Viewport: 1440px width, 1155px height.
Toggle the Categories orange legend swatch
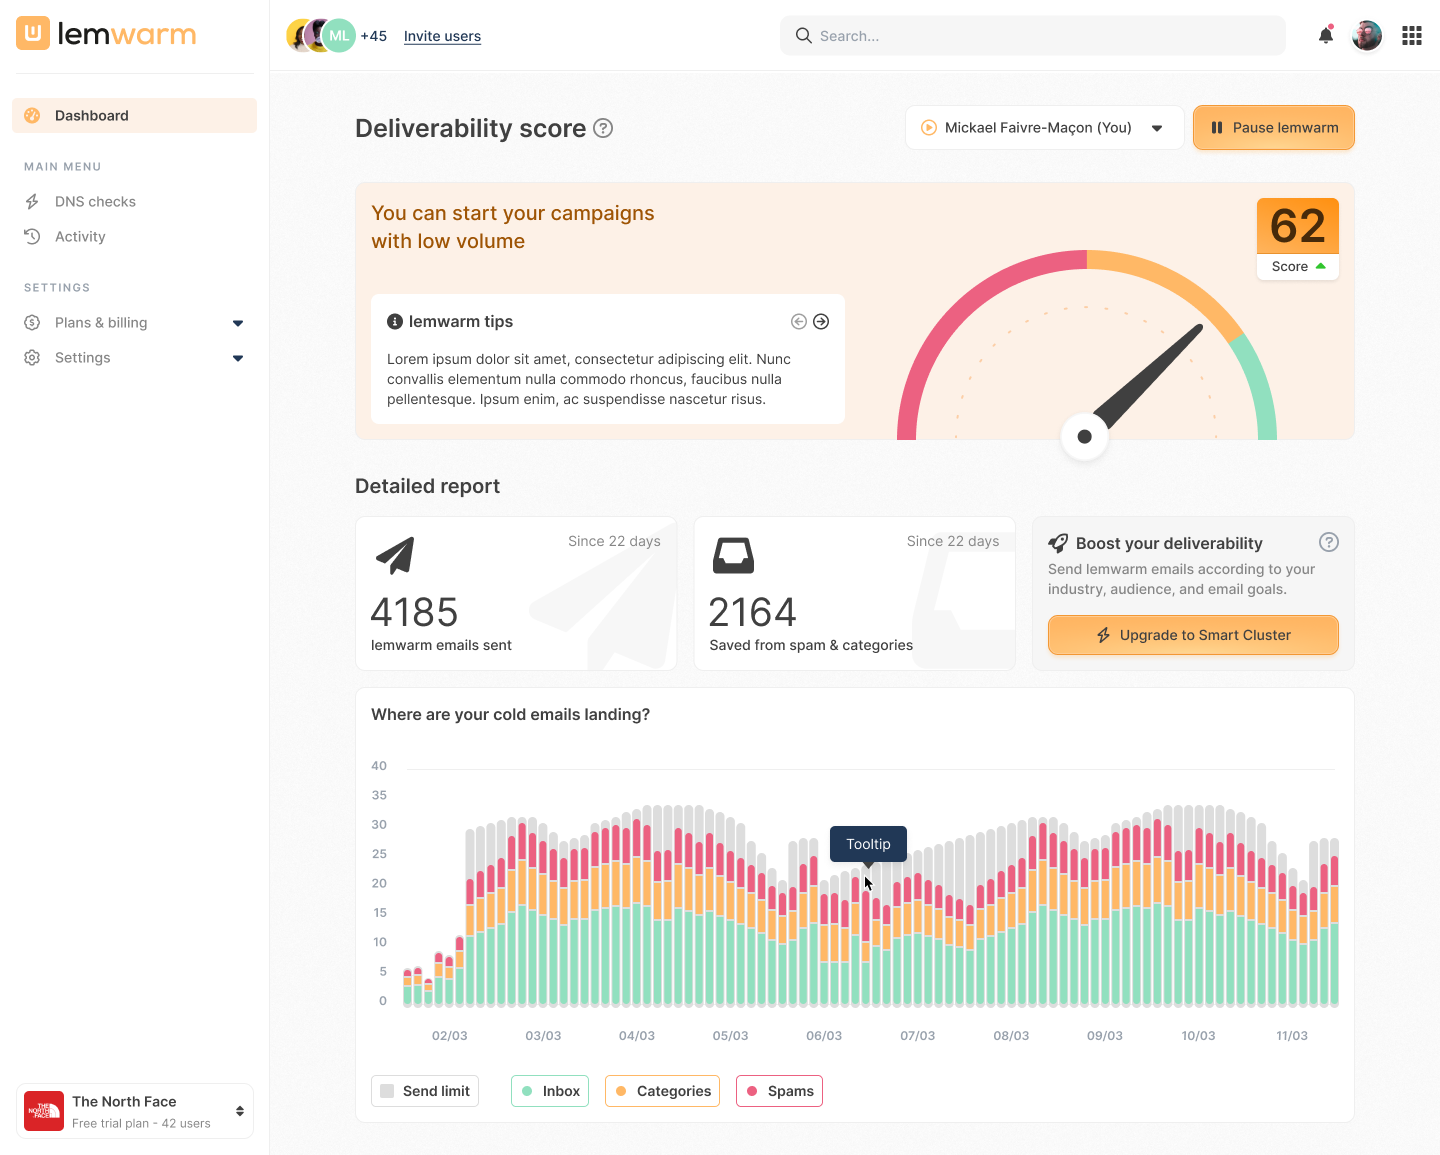coord(621,1091)
